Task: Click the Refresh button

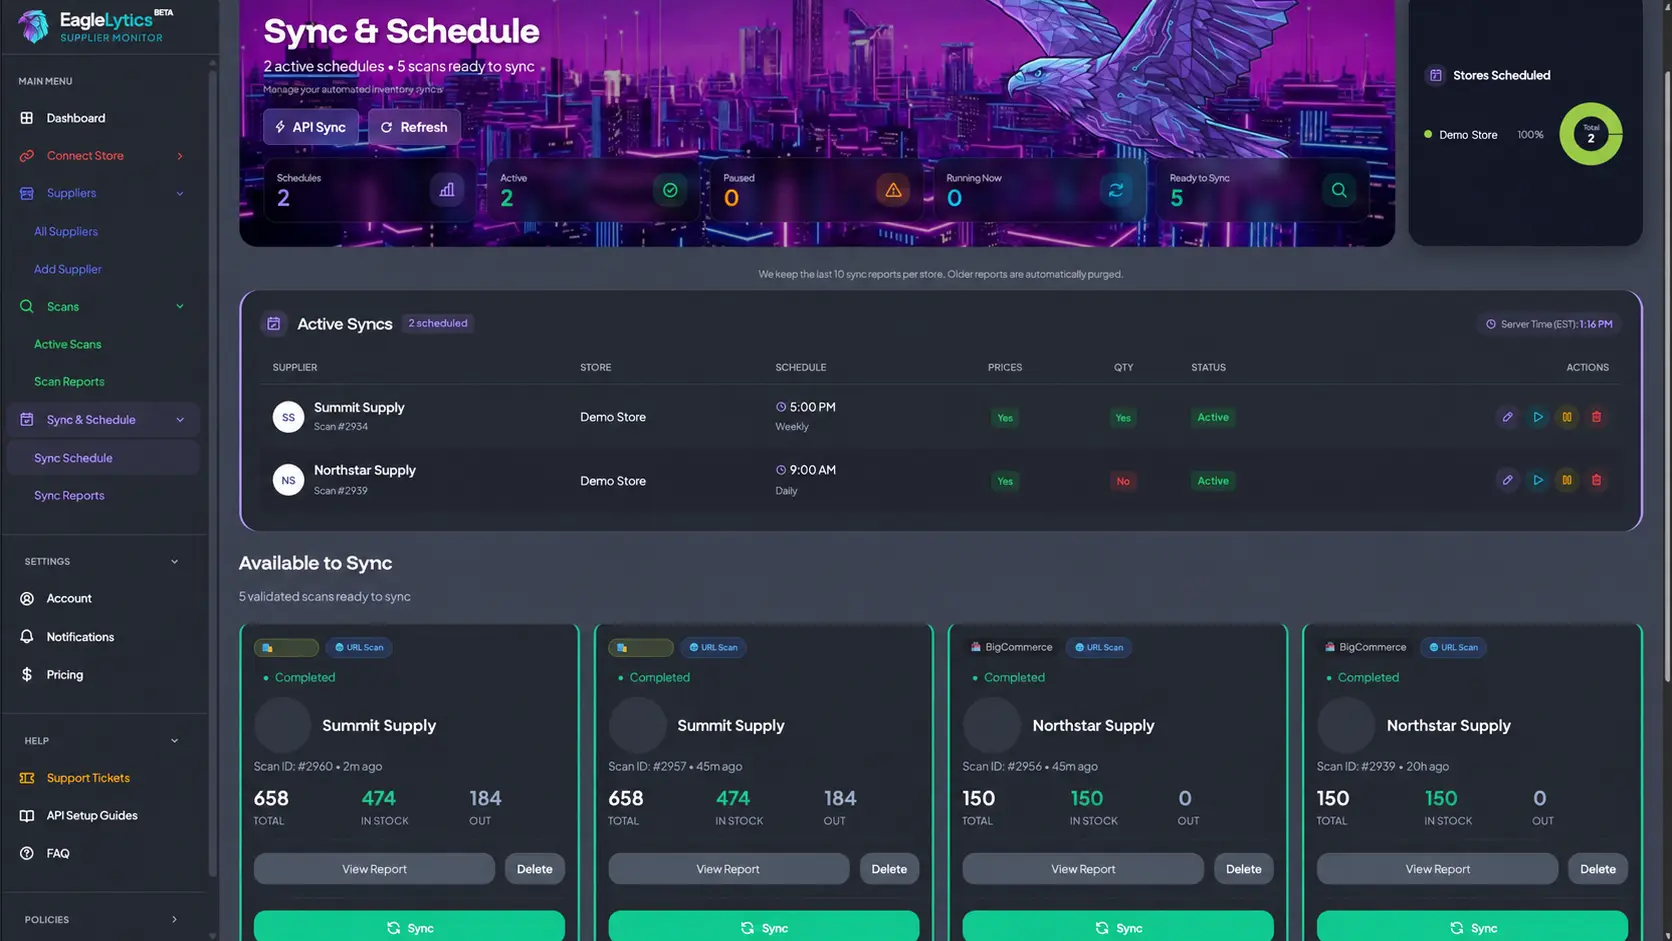Action: coord(414,127)
